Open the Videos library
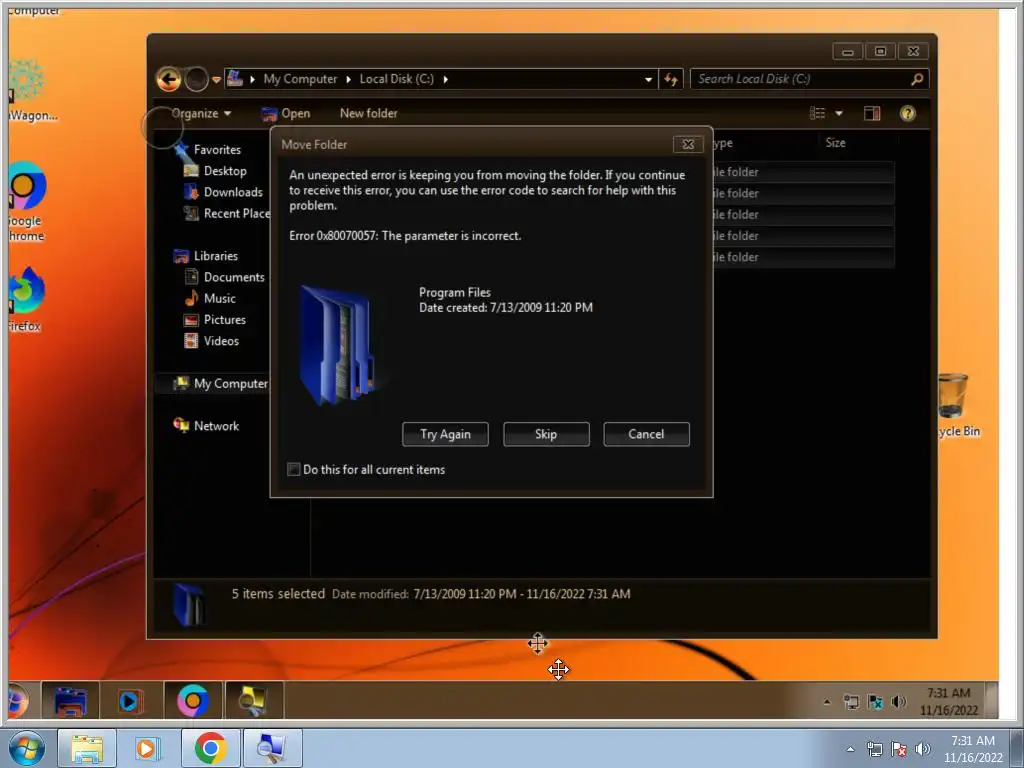The width and height of the screenshot is (1024, 768). coord(221,341)
